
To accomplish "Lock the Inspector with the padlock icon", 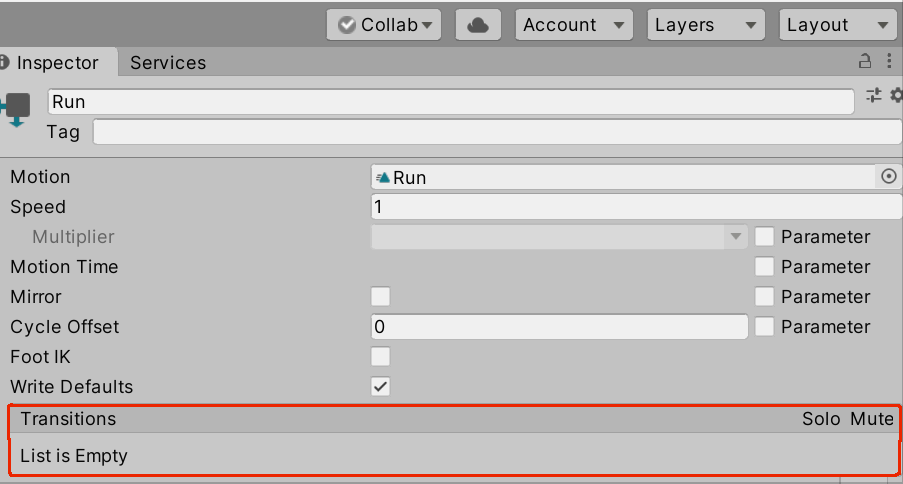I will coord(865,62).
